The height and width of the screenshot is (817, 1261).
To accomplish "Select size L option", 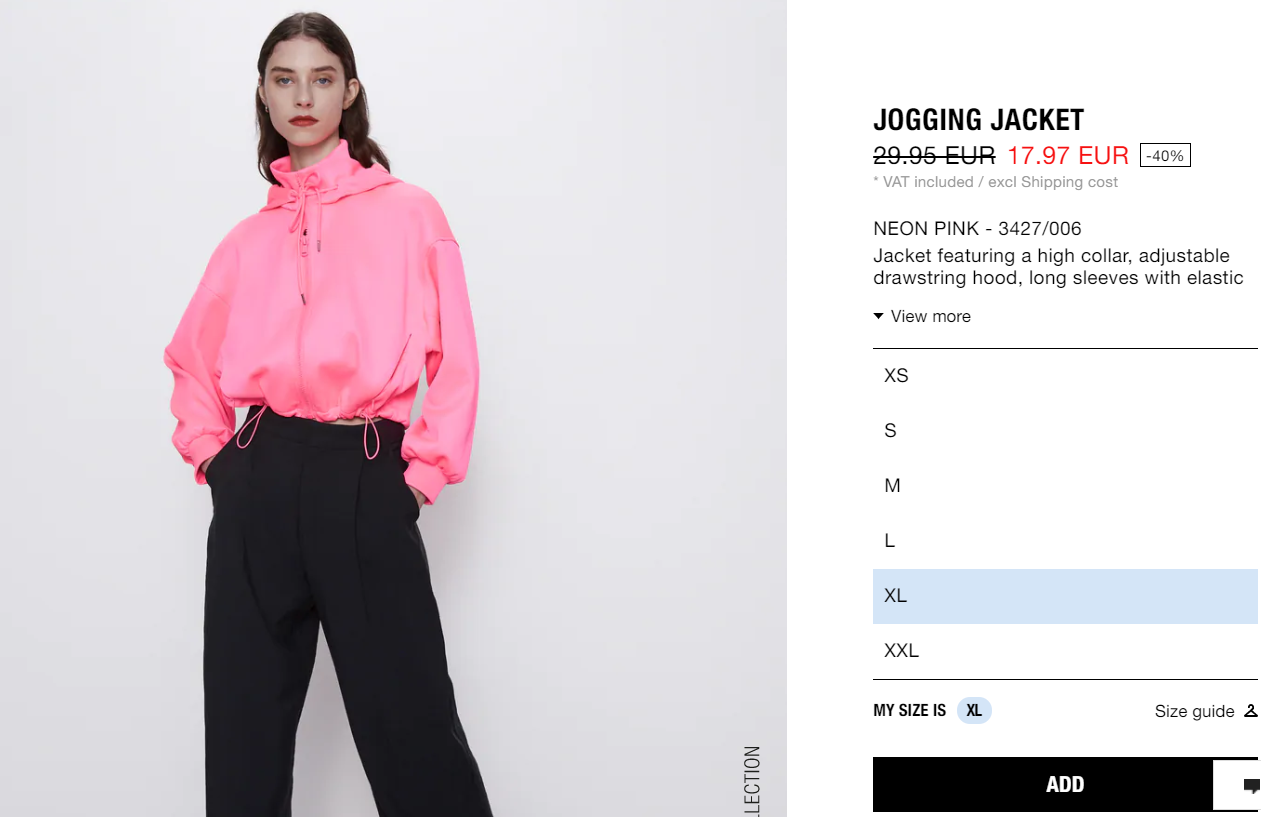I will (x=1065, y=541).
